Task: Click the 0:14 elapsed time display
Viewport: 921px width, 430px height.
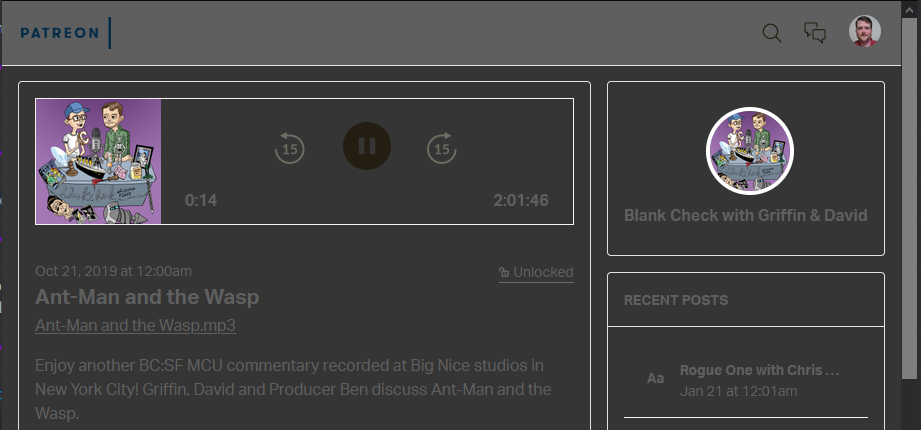Action: coord(201,201)
